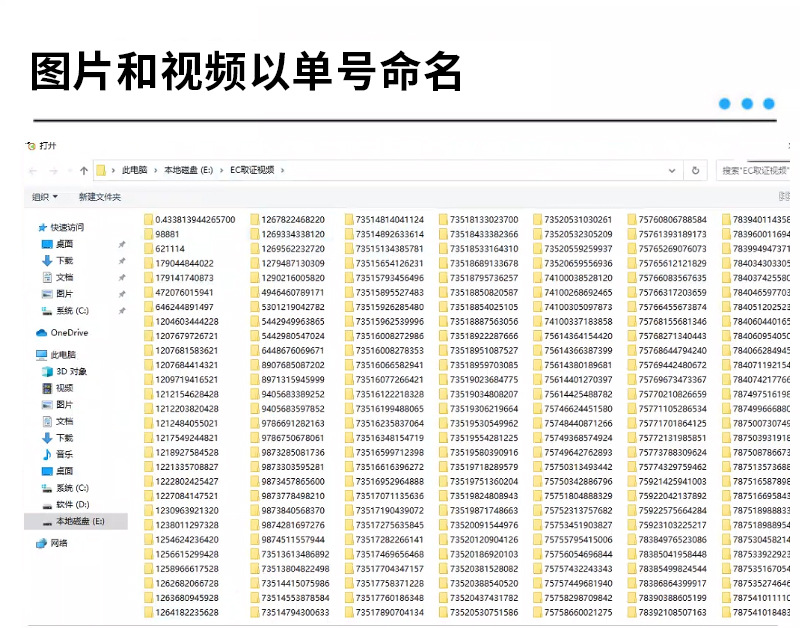Image resolution: width=800 pixels, height=628 pixels.
Task: Click the Forward navigation arrow
Action: tap(53, 171)
